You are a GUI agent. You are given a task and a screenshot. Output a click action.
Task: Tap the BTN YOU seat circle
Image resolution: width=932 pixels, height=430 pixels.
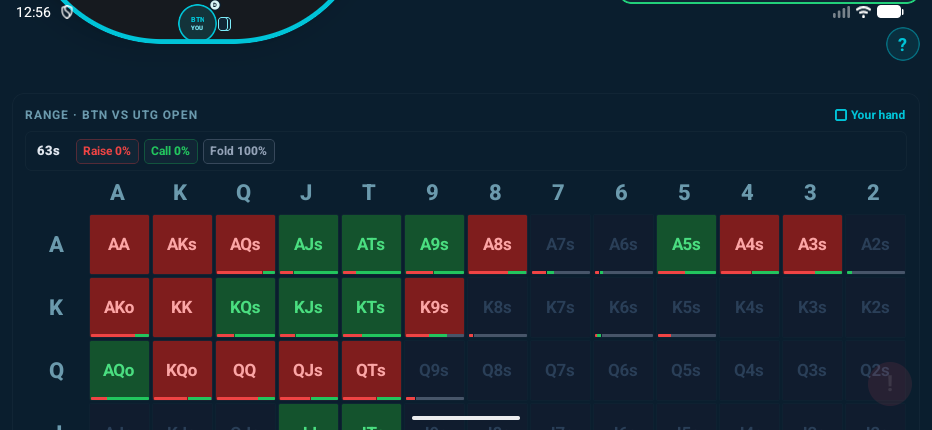(x=197, y=23)
